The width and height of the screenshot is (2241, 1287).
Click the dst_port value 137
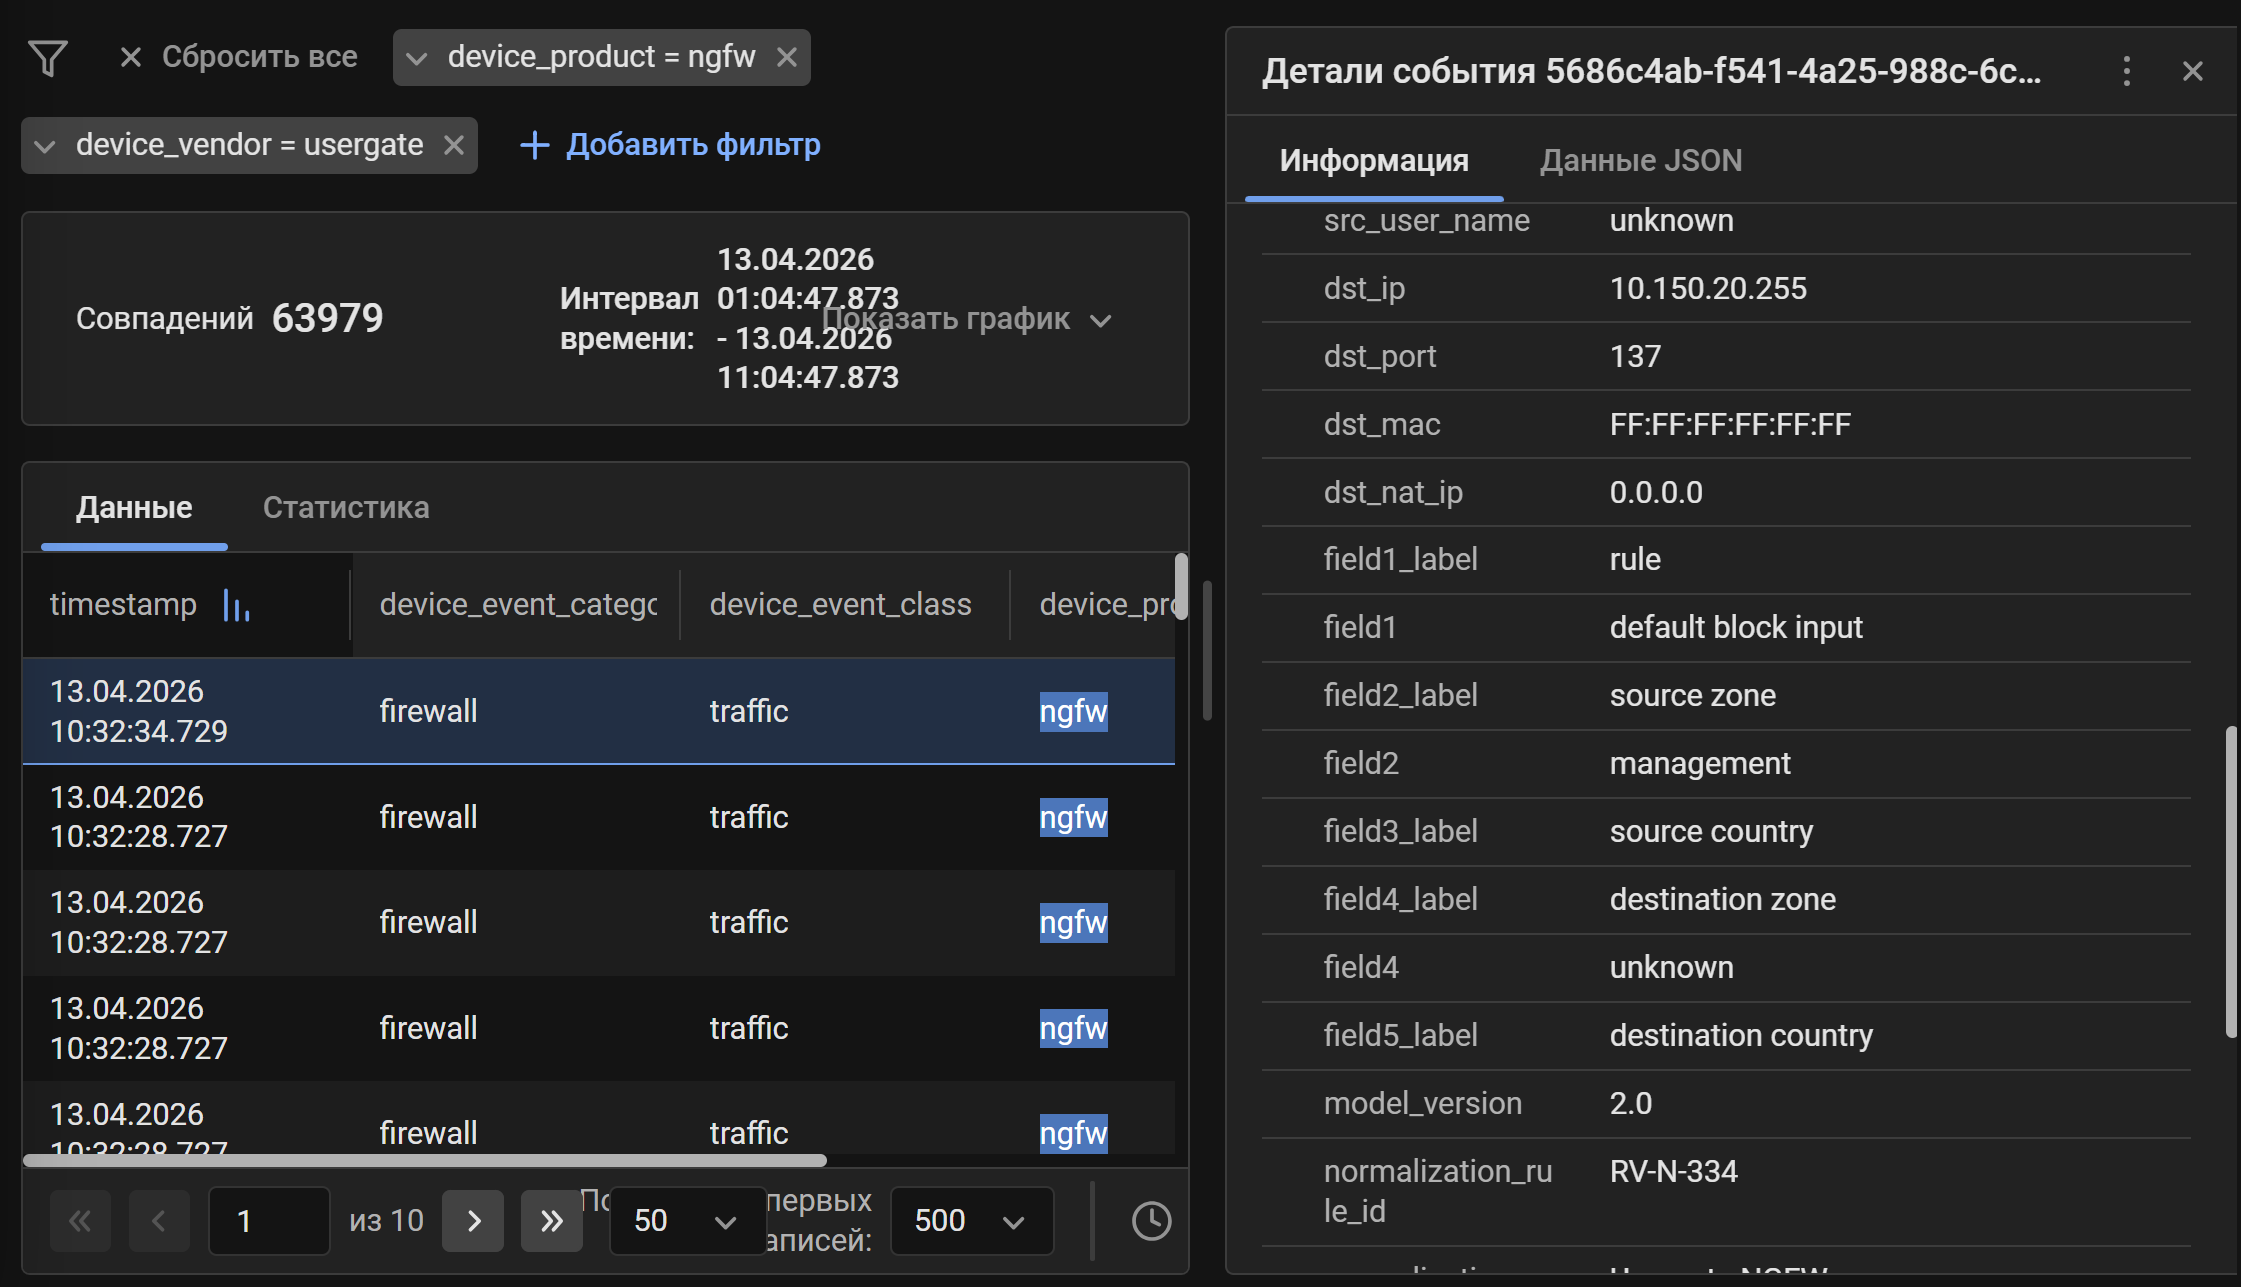(x=1635, y=356)
